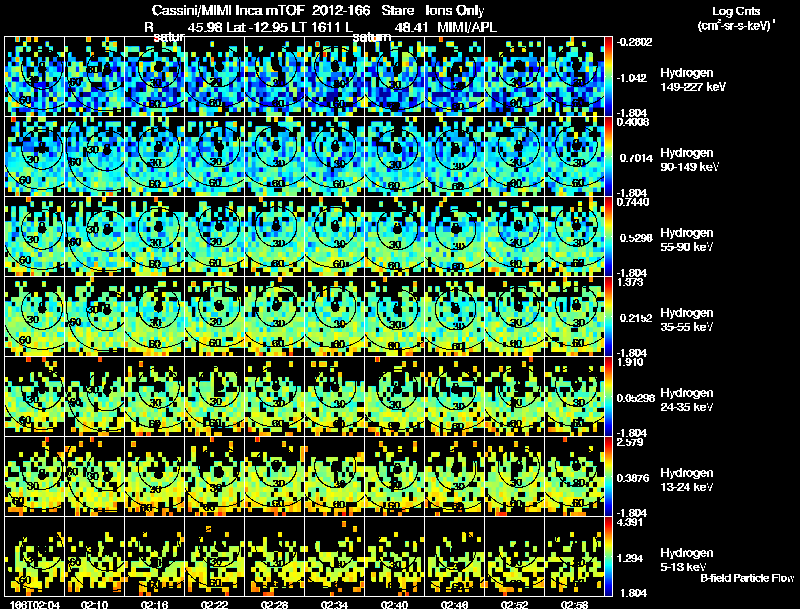The image size is (800, 609).
Task: Open the 35-55 keV panel at 02:22
Action: click(x=214, y=316)
